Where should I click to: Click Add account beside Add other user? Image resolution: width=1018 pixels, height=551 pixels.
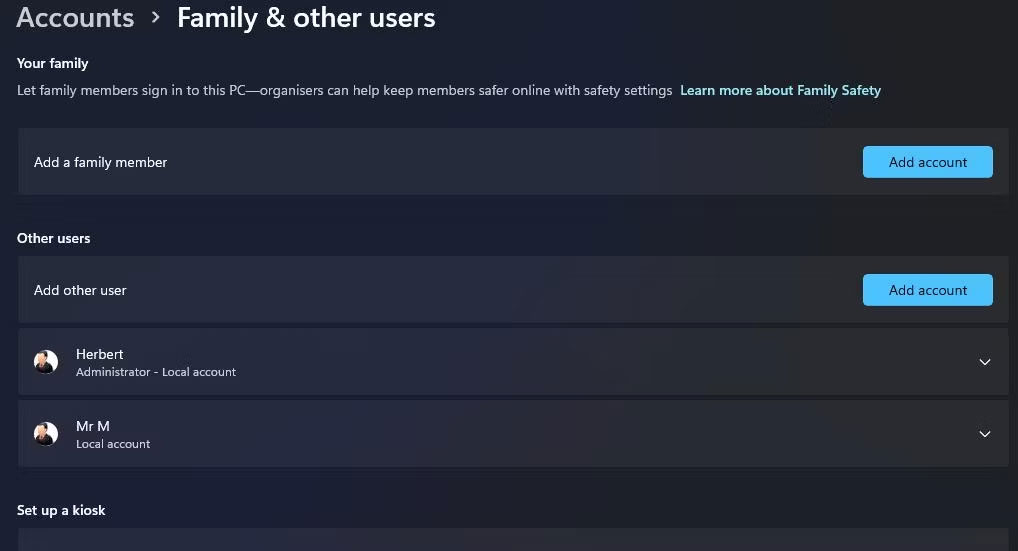click(x=928, y=289)
